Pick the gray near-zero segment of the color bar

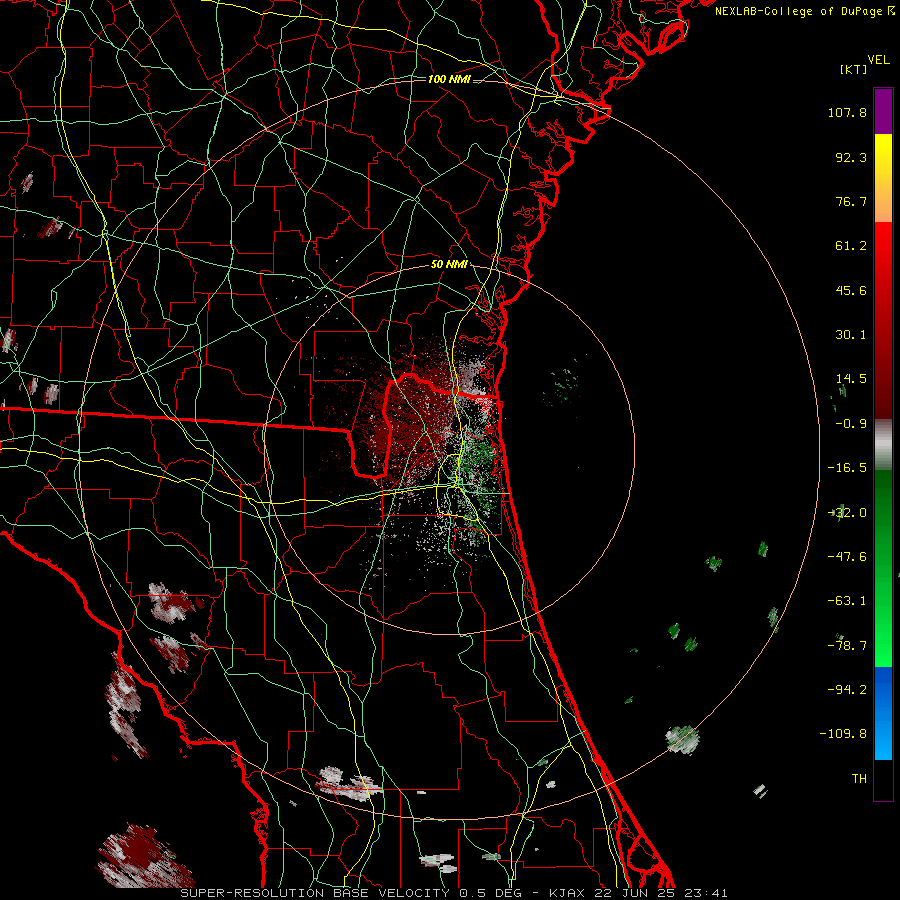click(x=883, y=444)
